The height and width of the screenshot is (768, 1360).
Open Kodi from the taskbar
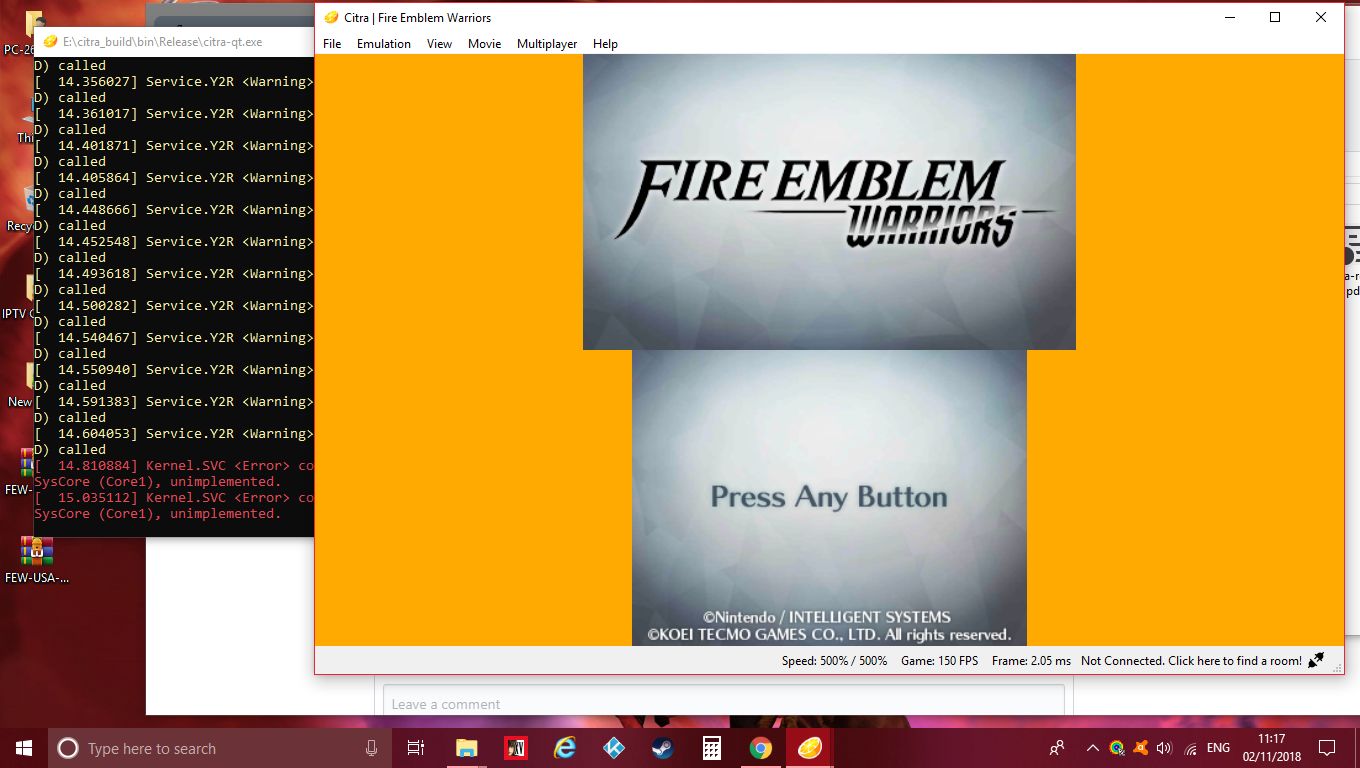613,748
